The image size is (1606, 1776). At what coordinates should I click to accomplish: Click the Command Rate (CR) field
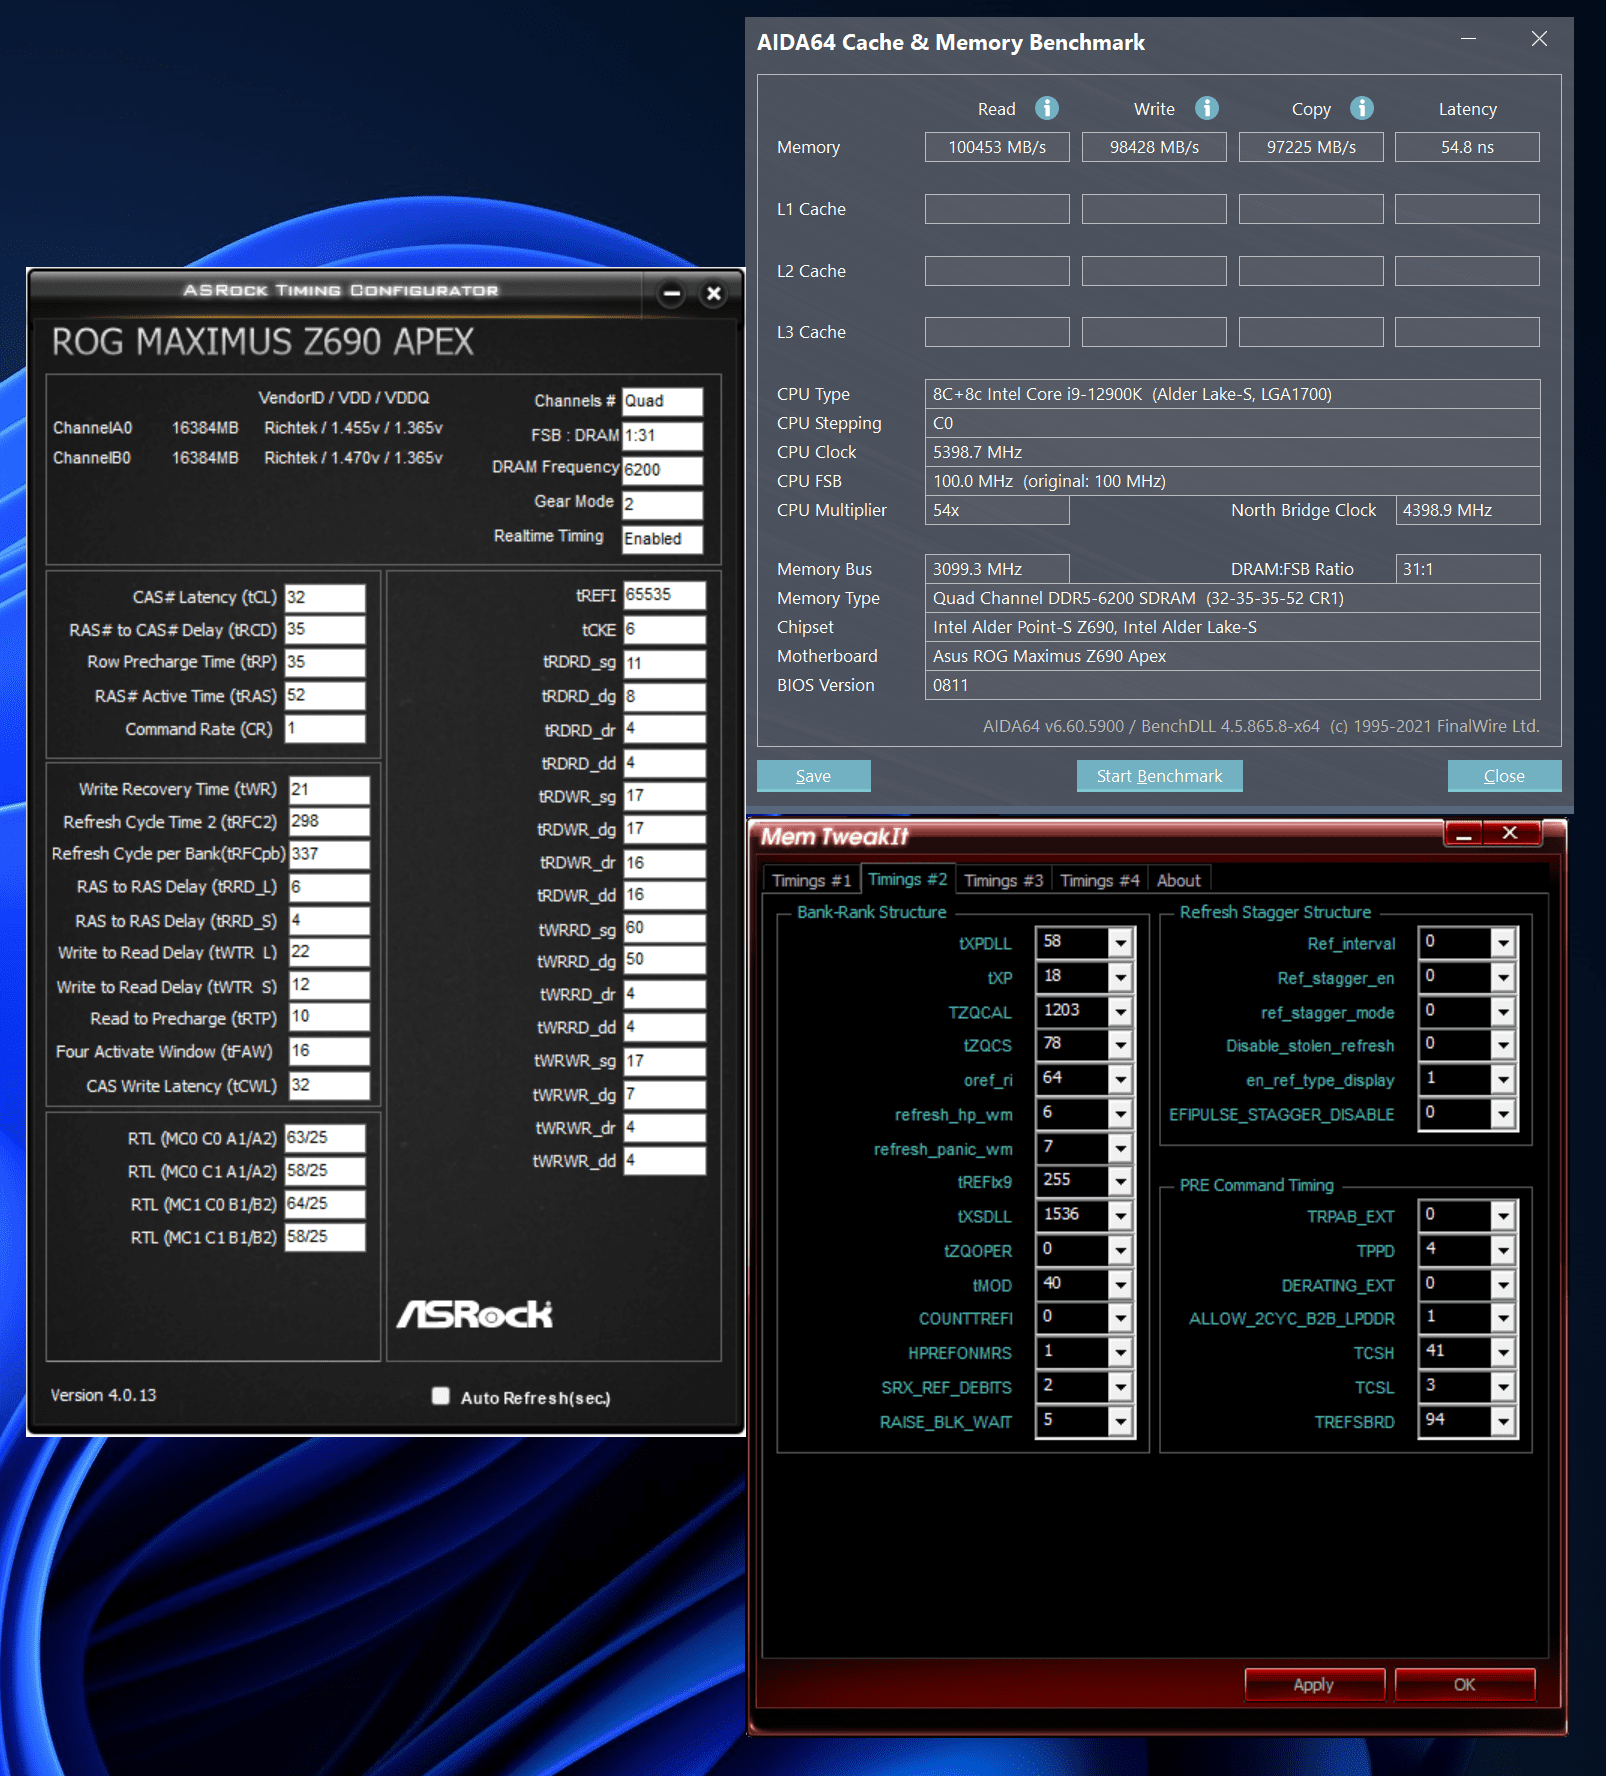tap(325, 728)
